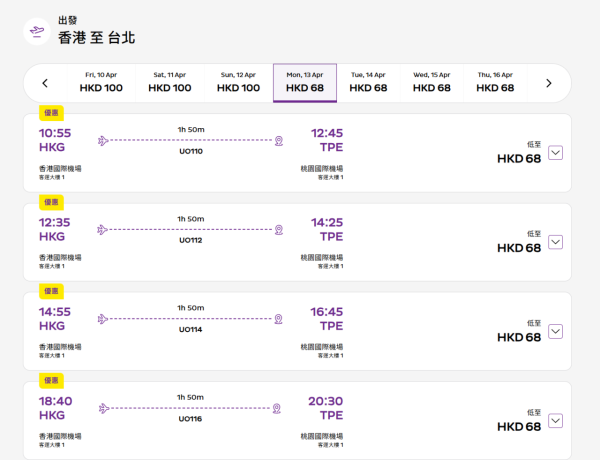Select the Tue, 14 Apr date tab
This screenshot has width=600, height=460.
click(368, 82)
